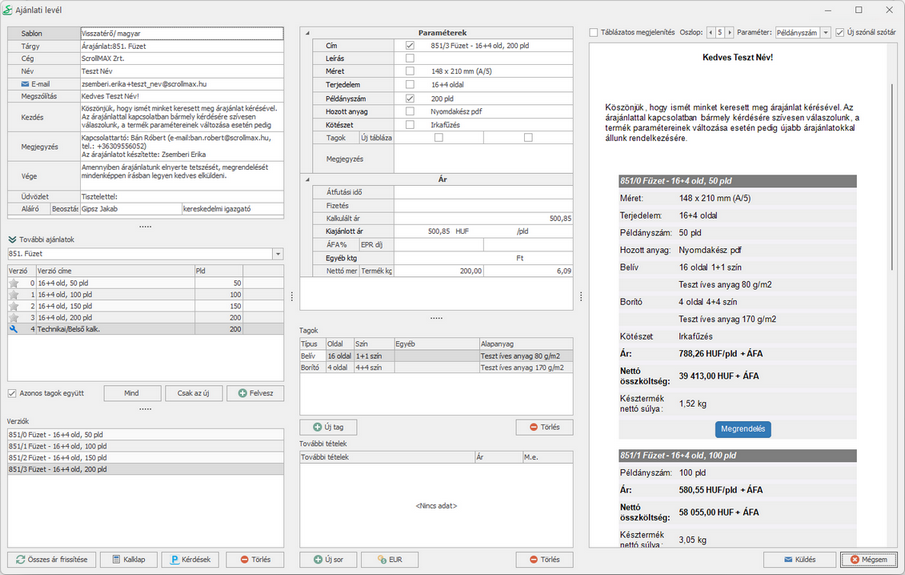Image resolution: width=905 pixels, height=575 pixels.
Task: Click the EUR currency button
Action: coord(390,559)
